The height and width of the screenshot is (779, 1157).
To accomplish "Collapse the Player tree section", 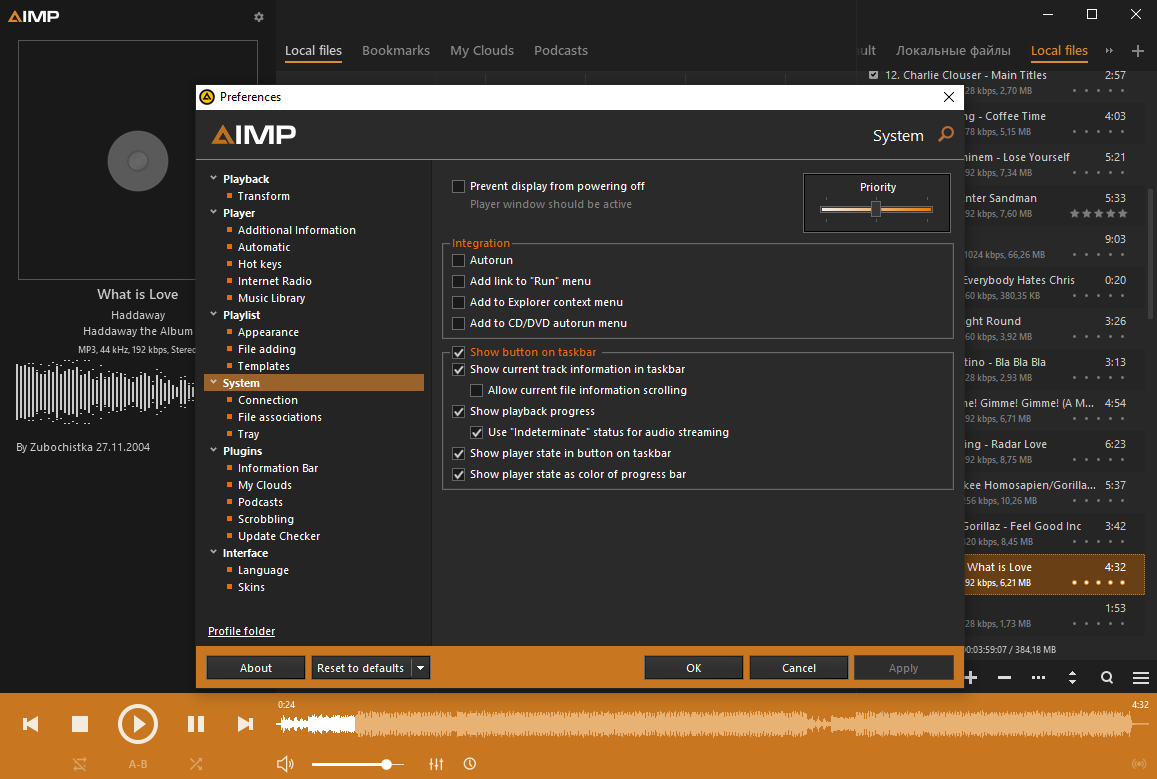I will pyautogui.click(x=213, y=212).
